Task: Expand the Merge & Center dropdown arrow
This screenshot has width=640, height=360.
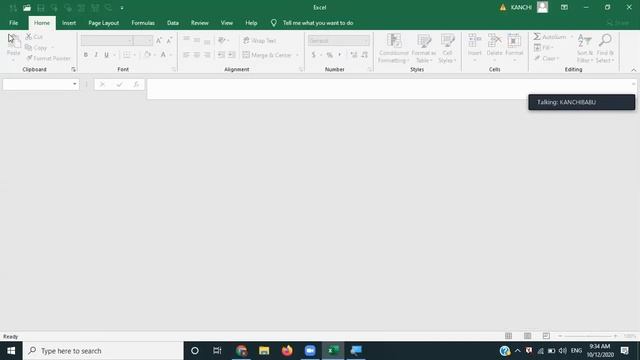Action: point(297,55)
